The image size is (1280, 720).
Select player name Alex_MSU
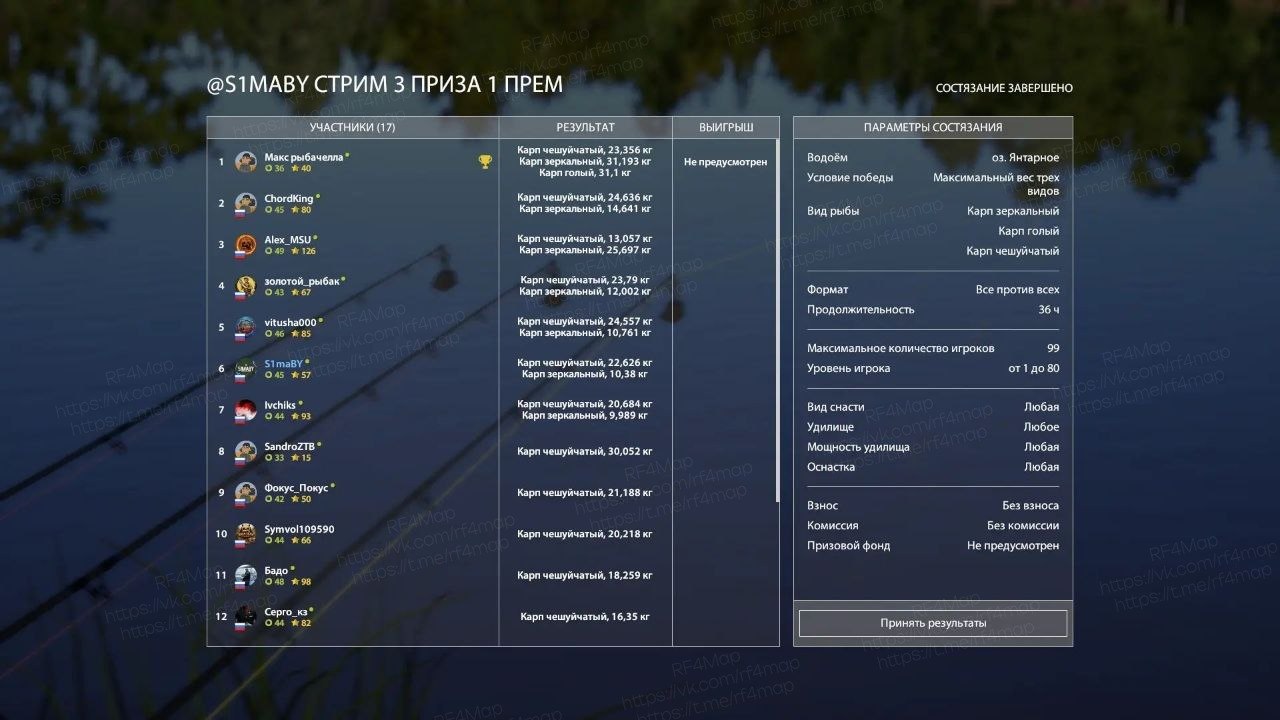[x=287, y=240]
